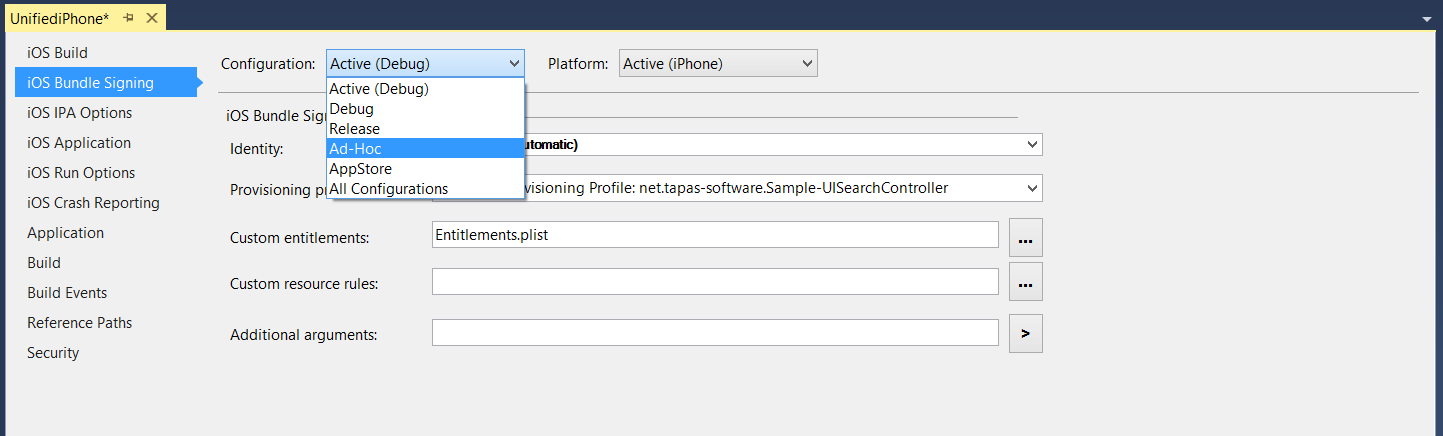Close the UnifiediPhone tab
Screen dimensions: 1443x436
point(151,18)
